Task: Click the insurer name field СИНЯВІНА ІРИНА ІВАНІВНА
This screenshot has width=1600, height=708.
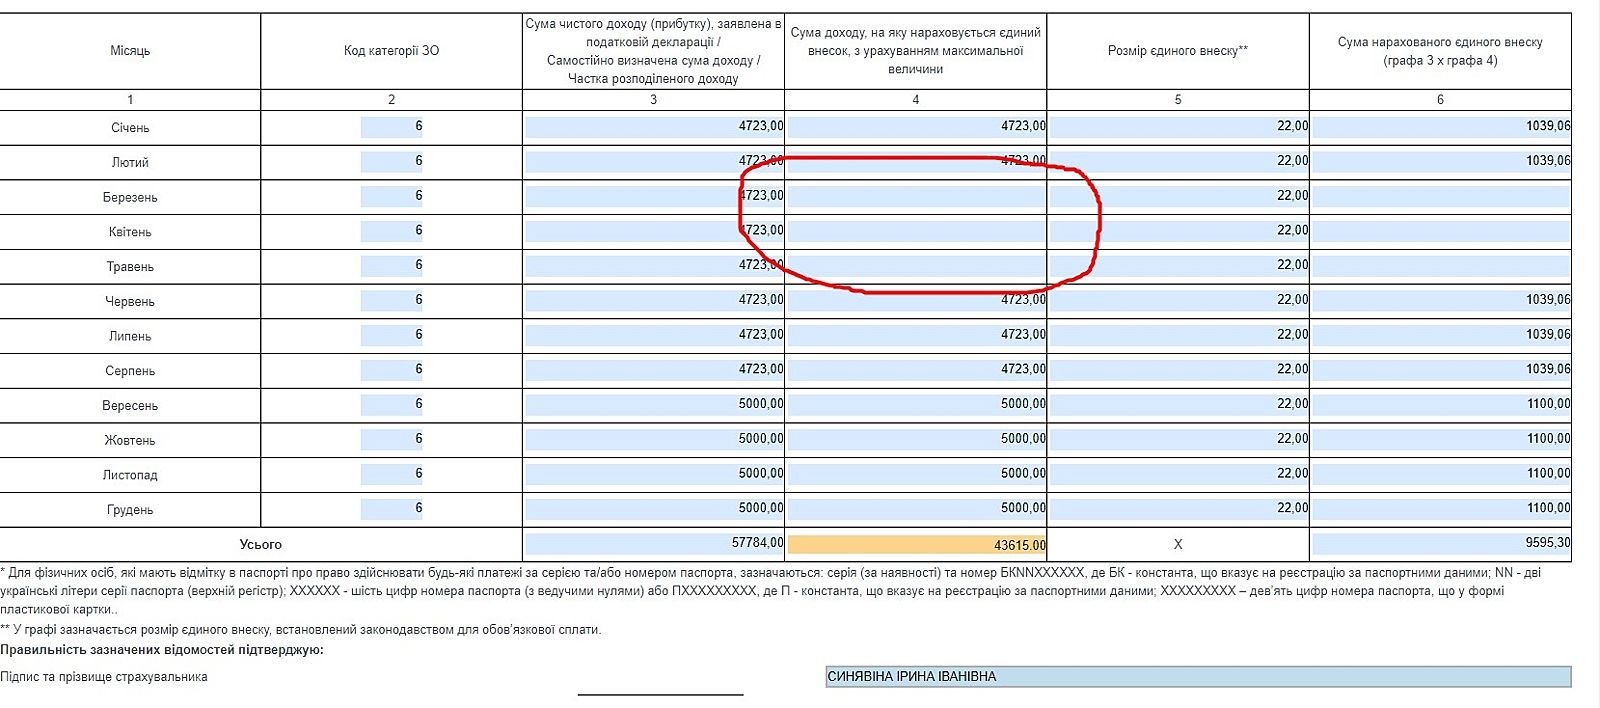Action: 1197,677
